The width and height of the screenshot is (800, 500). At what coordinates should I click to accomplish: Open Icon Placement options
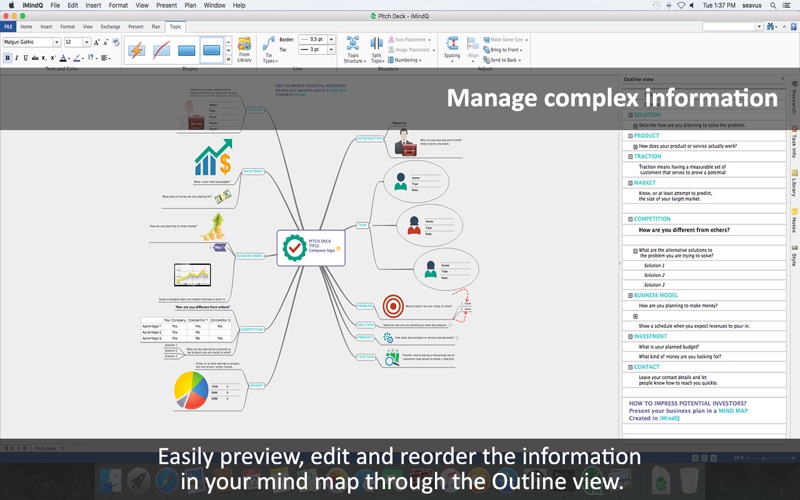click(x=409, y=40)
